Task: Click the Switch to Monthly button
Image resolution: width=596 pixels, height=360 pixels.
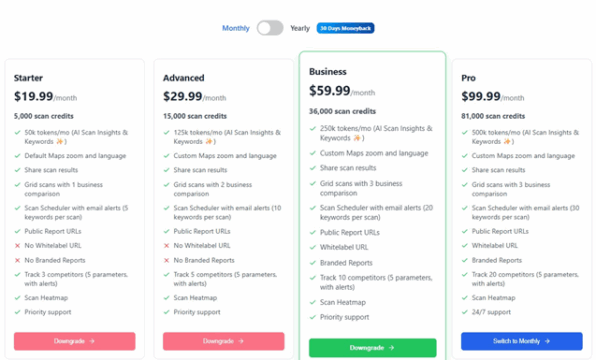Action: click(522, 341)
